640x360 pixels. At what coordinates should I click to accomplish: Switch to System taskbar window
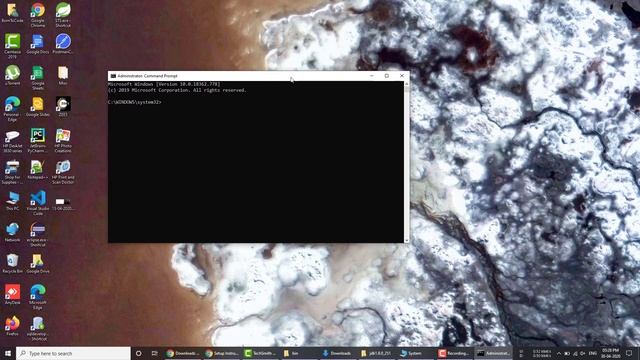(x=416, y=353)
